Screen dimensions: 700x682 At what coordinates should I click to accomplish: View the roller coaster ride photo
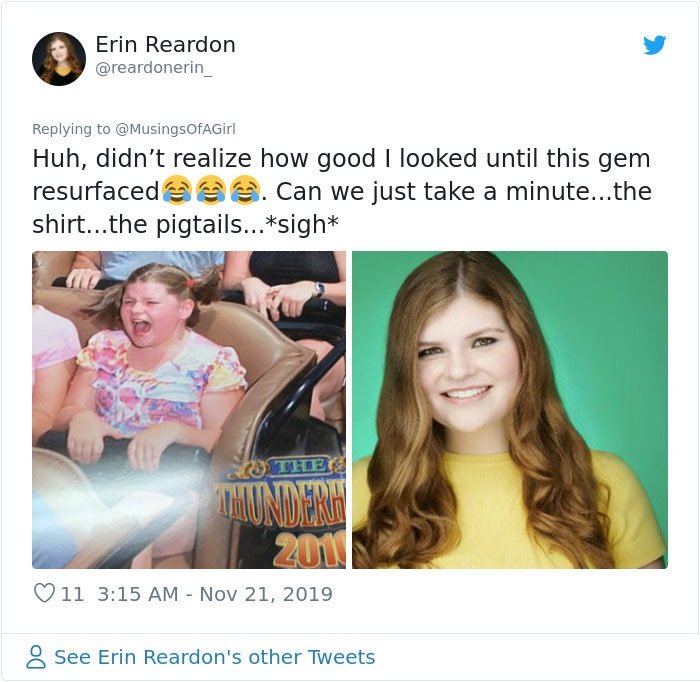coord(189,410)
